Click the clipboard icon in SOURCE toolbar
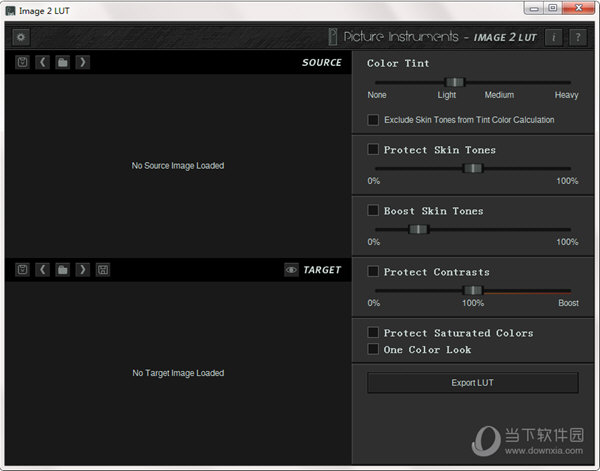 click(23, 62)
